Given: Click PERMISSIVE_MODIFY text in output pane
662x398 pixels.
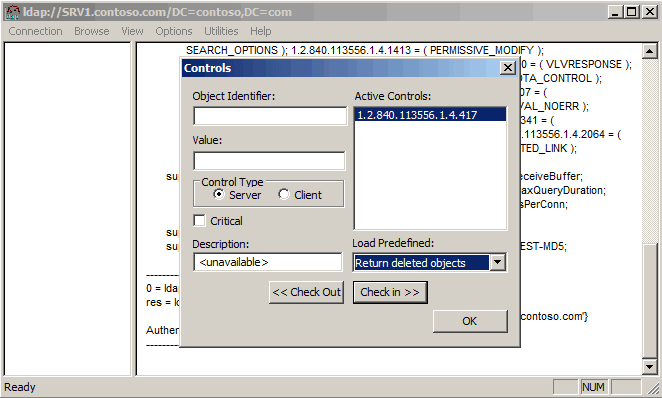Looking at the screenshot, I should click(x=482, y=50).
